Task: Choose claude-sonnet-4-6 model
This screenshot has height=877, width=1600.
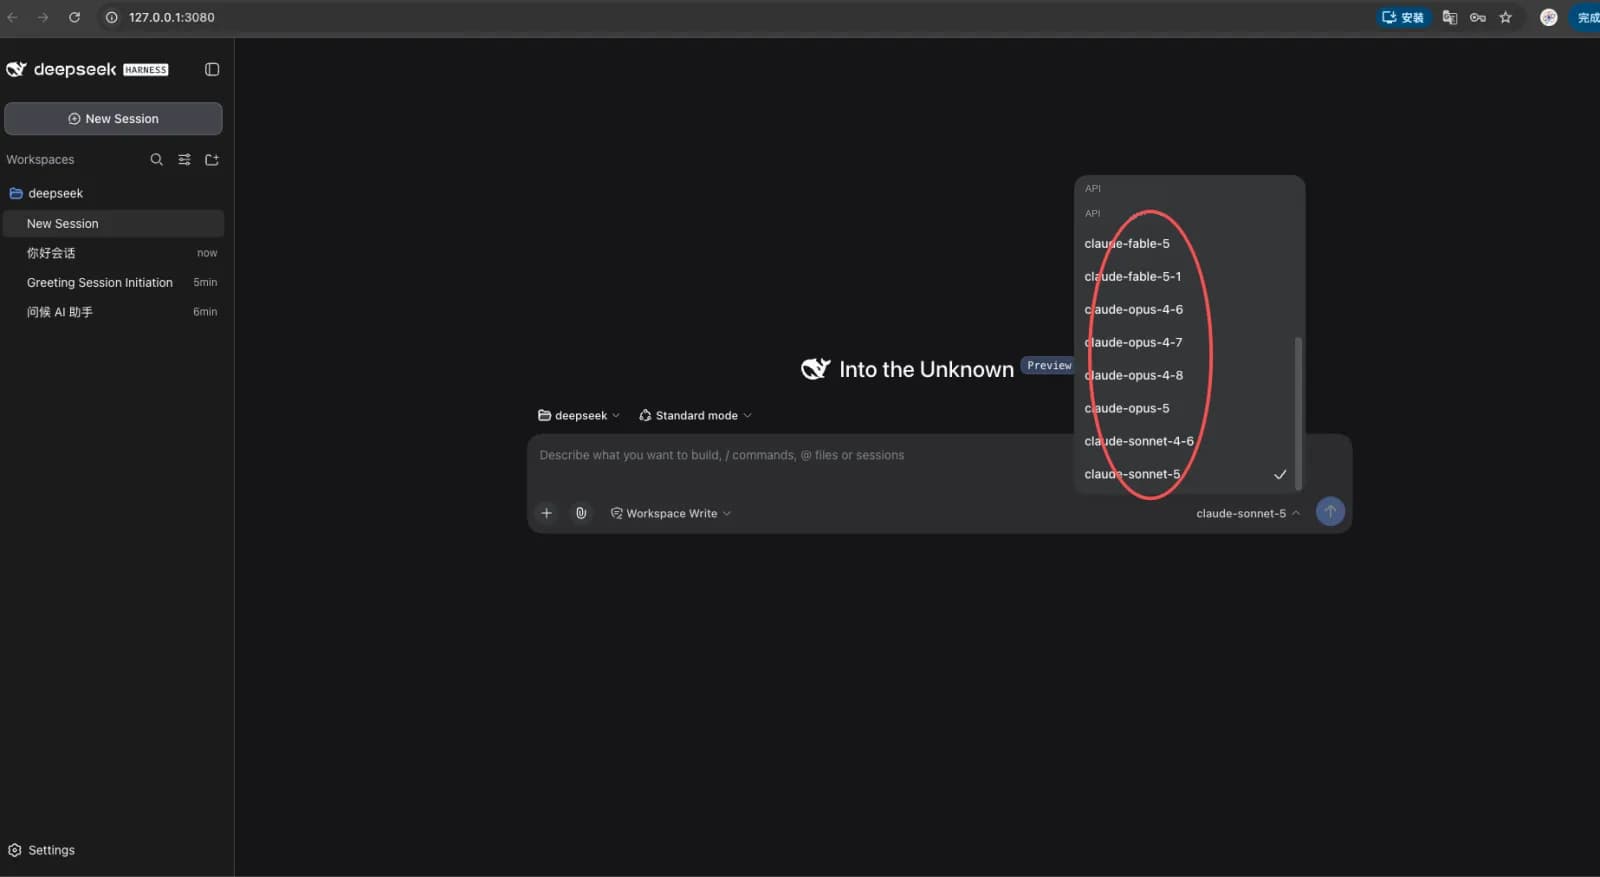Action: (x=1186, y=441)
